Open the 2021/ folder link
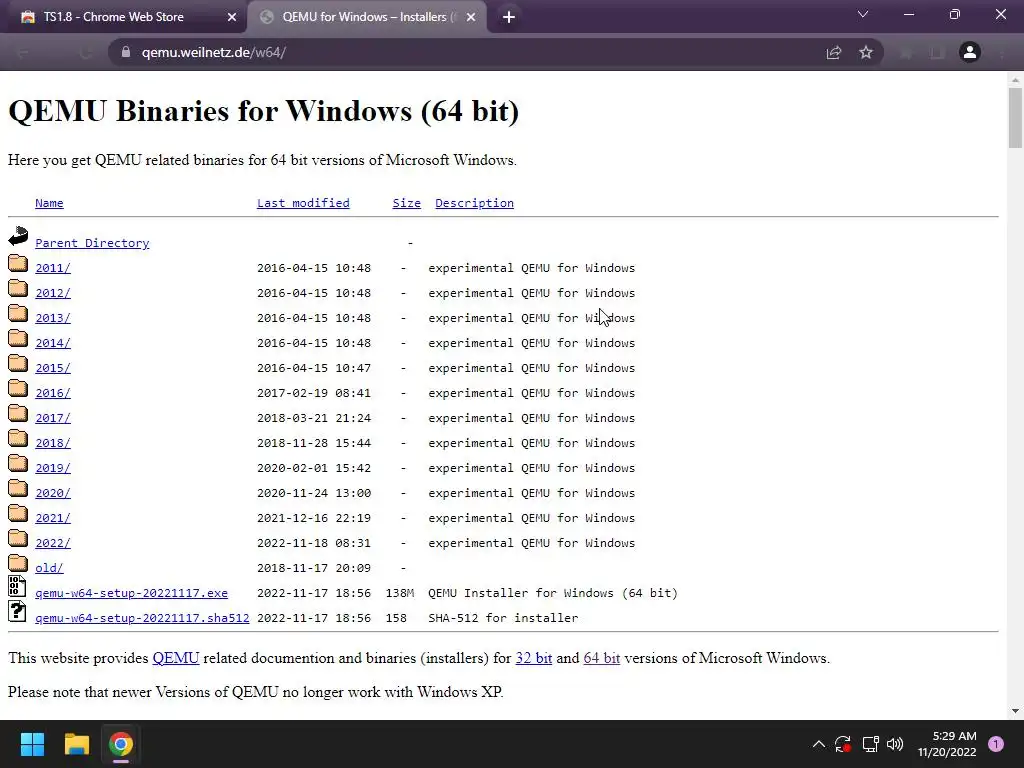 pyautogui.click(x=53, y=518)
